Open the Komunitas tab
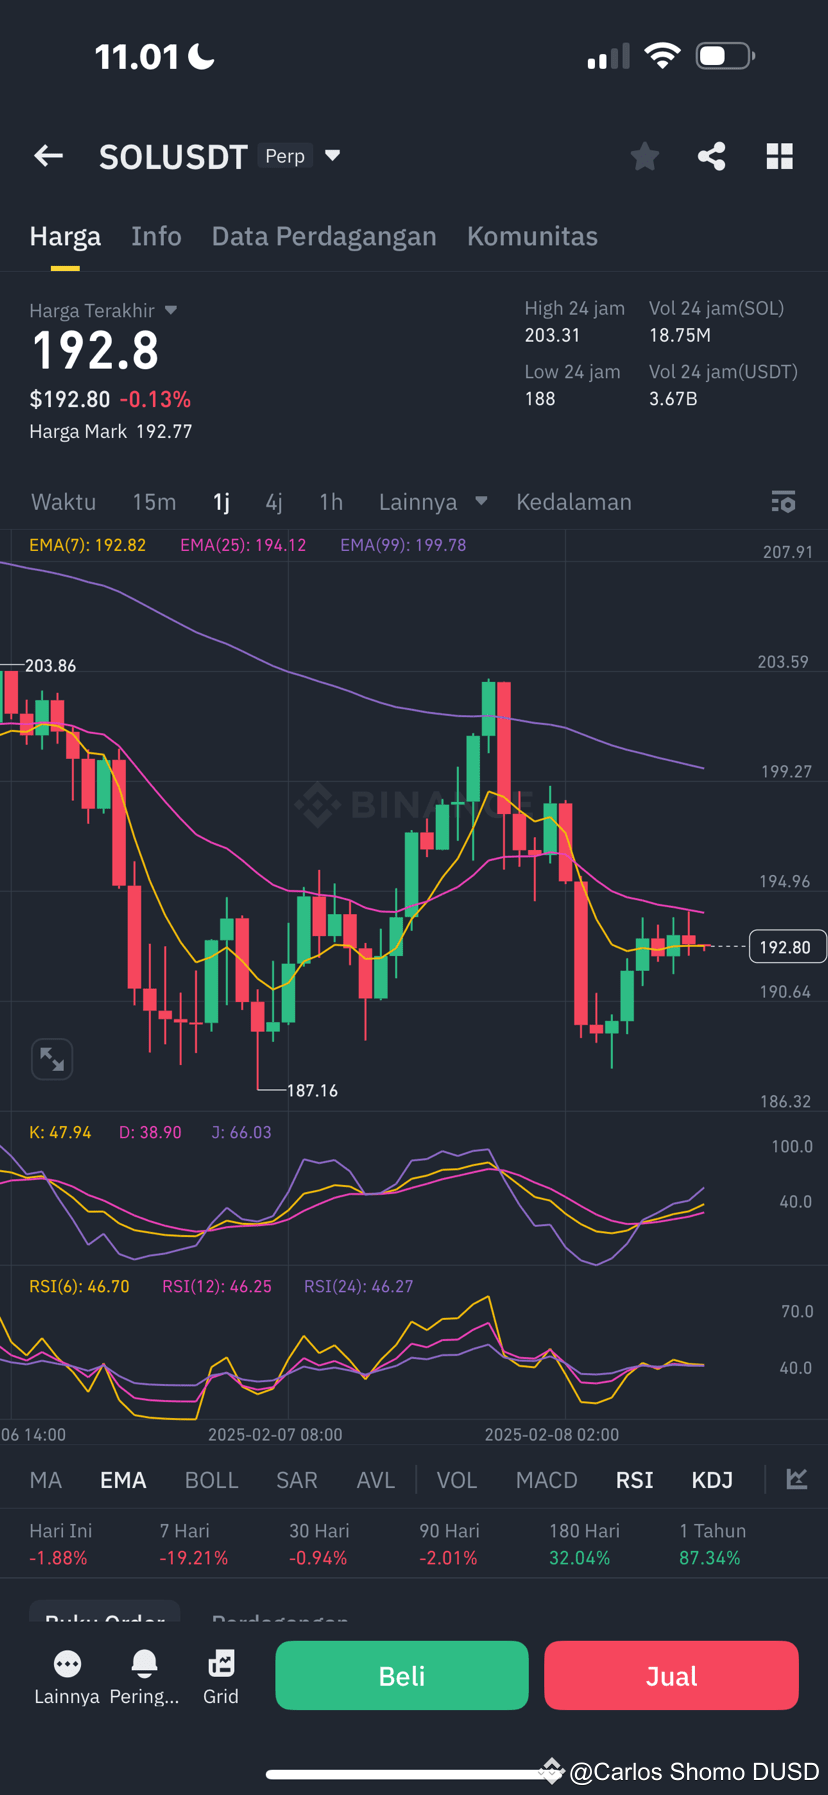The height and width of the screenshot is (1795, 828). click(x=532, y=236)
